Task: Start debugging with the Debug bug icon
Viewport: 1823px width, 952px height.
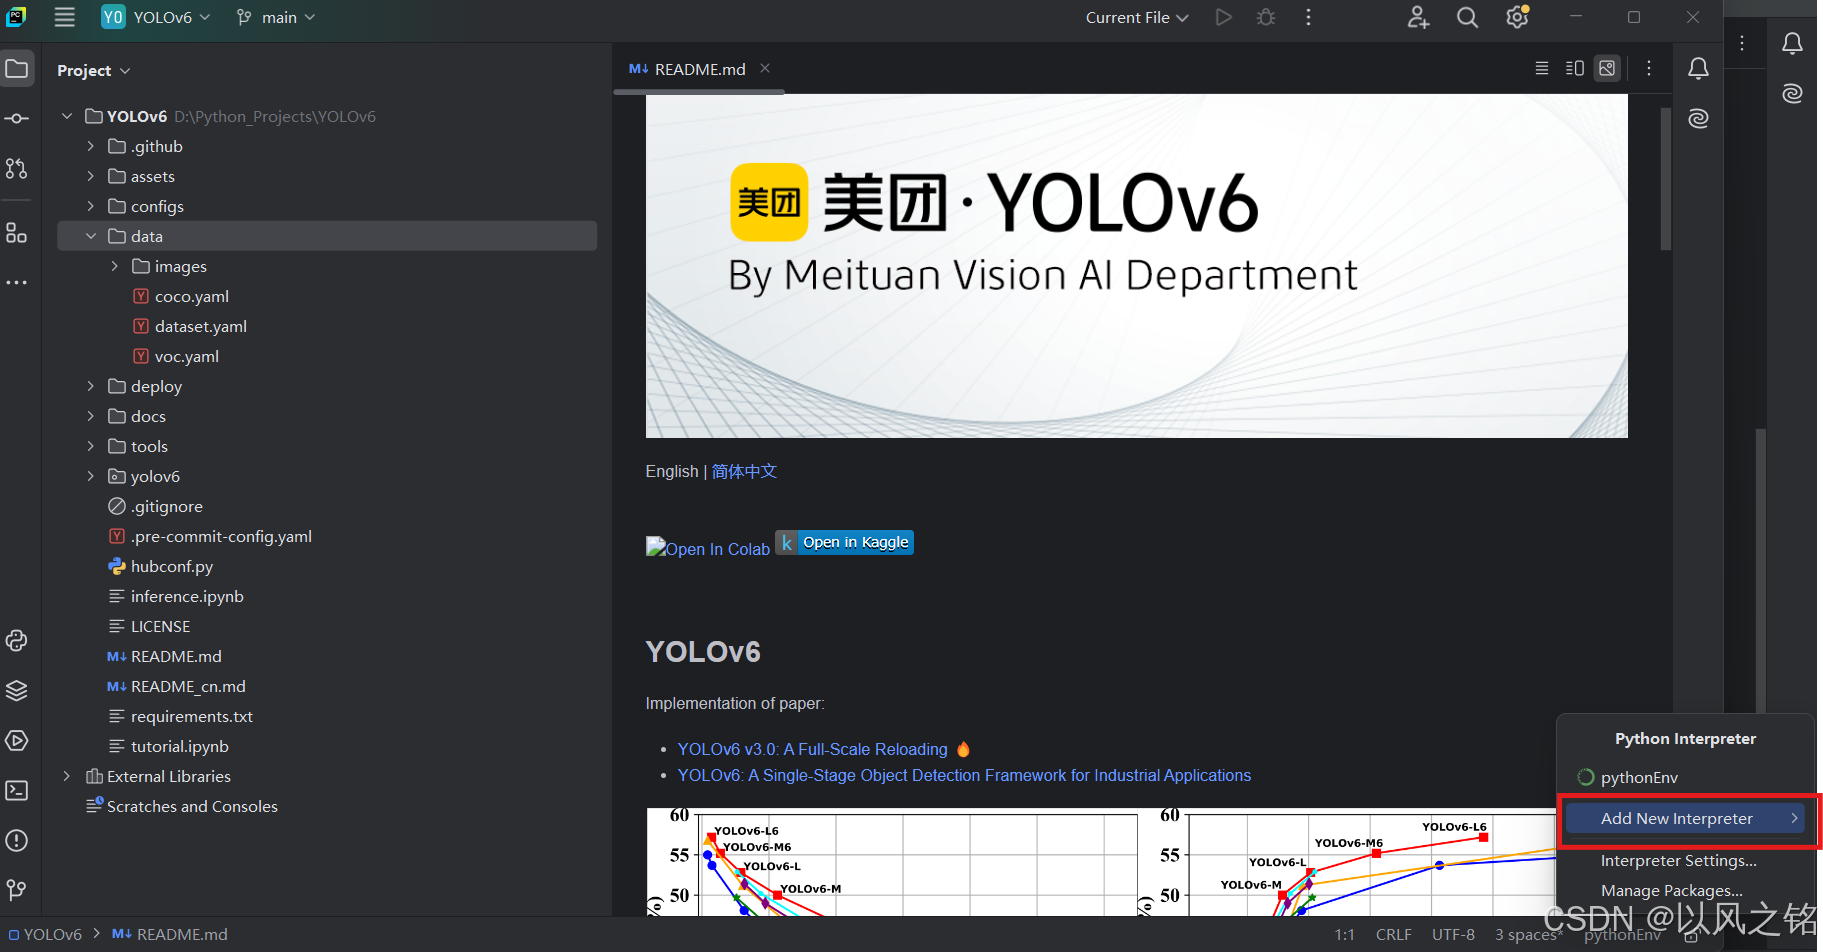Action: coord(1265,17)
